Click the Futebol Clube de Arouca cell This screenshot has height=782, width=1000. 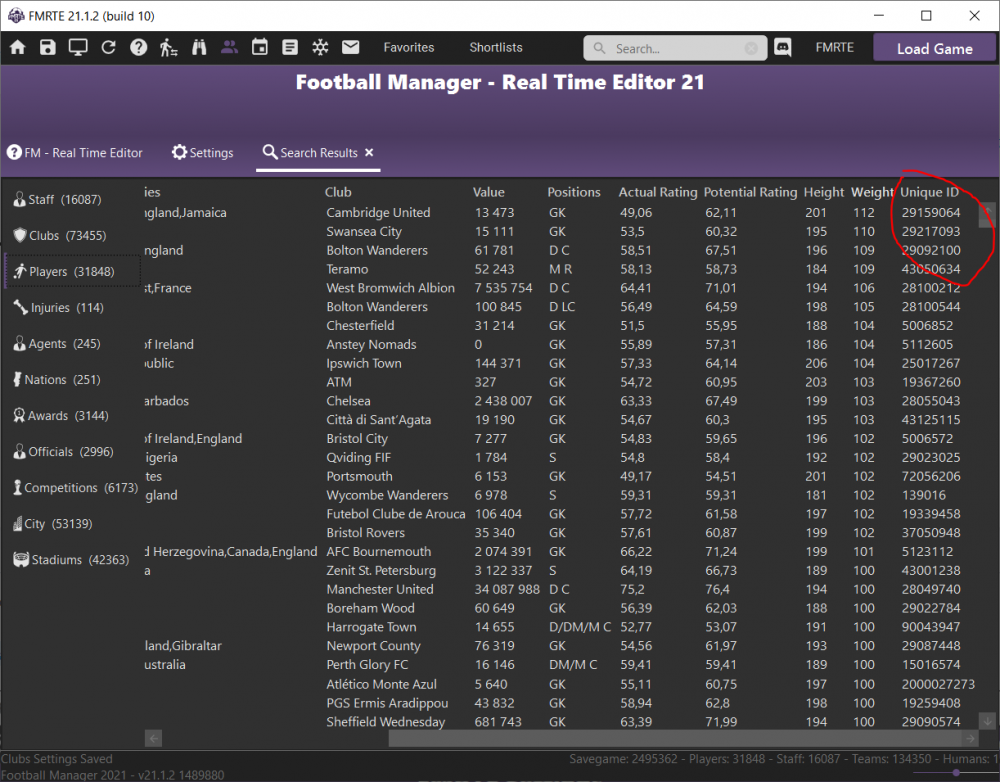396,514
